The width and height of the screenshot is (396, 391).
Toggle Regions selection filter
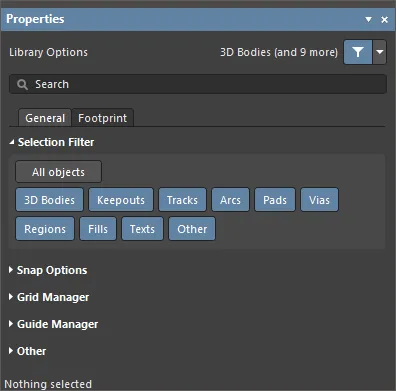(45, 229)
